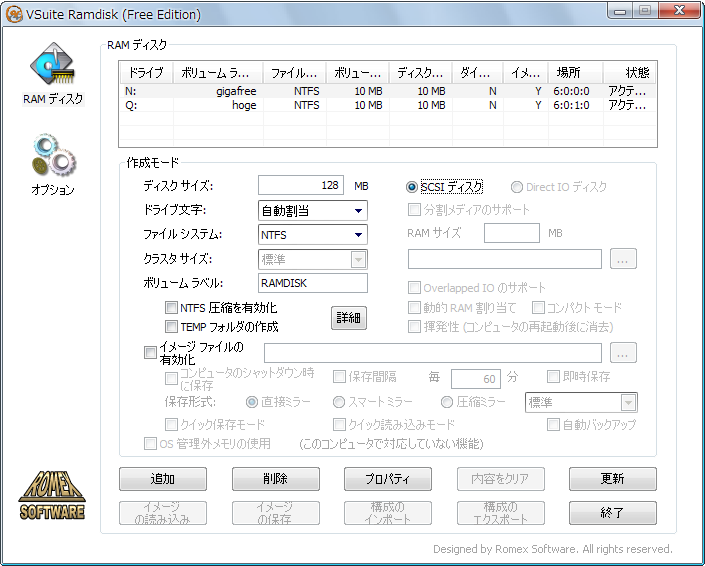705x566 pixels.
Task: Toggle 自動バックアップ checkbox
Action: click(x=553, y=424)
